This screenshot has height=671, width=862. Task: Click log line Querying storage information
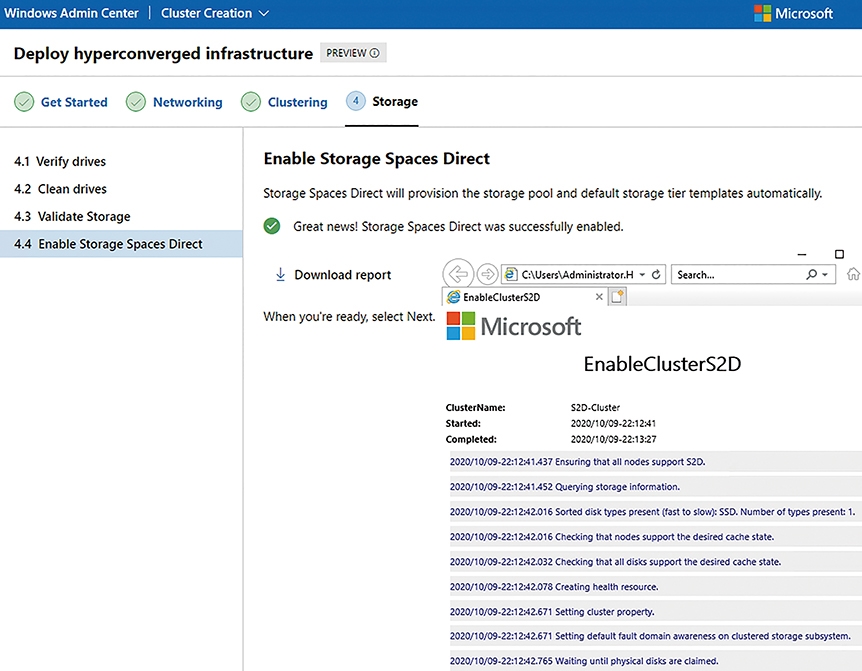[655, 487]
